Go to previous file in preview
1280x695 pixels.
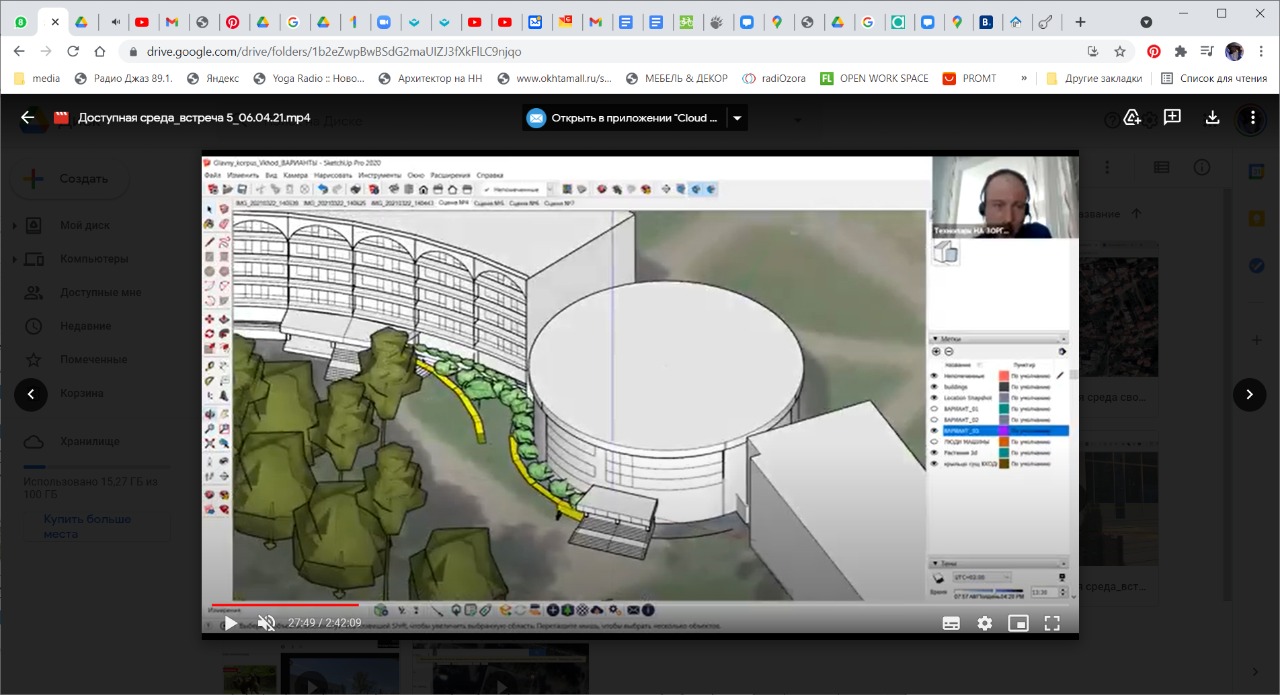(31, 394)
